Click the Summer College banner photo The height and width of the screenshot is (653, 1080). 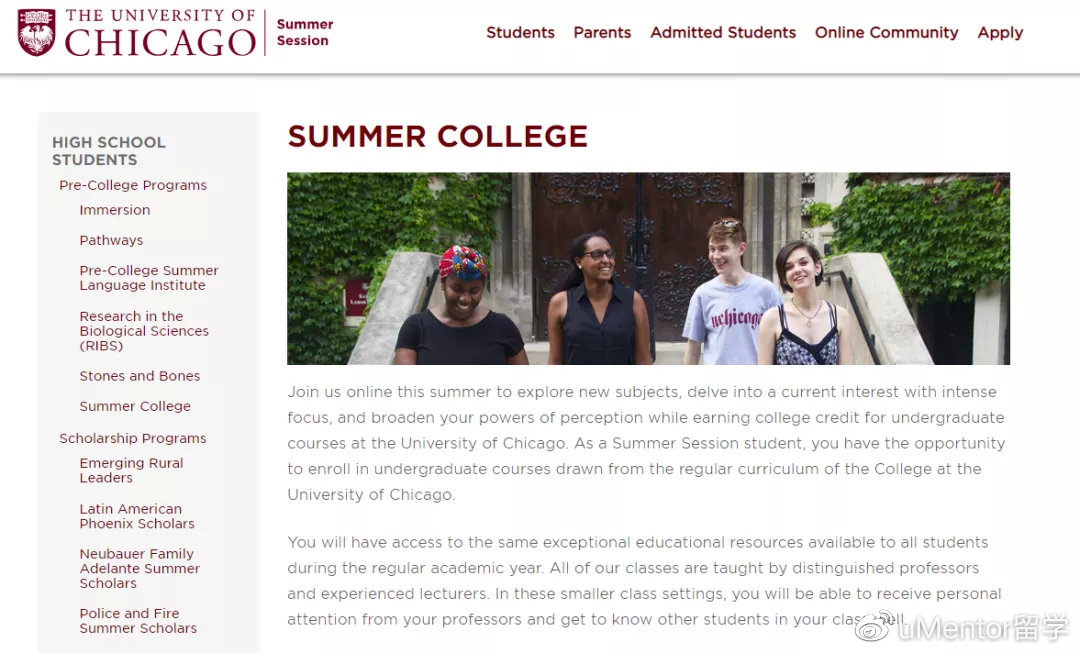coord(648,269)
